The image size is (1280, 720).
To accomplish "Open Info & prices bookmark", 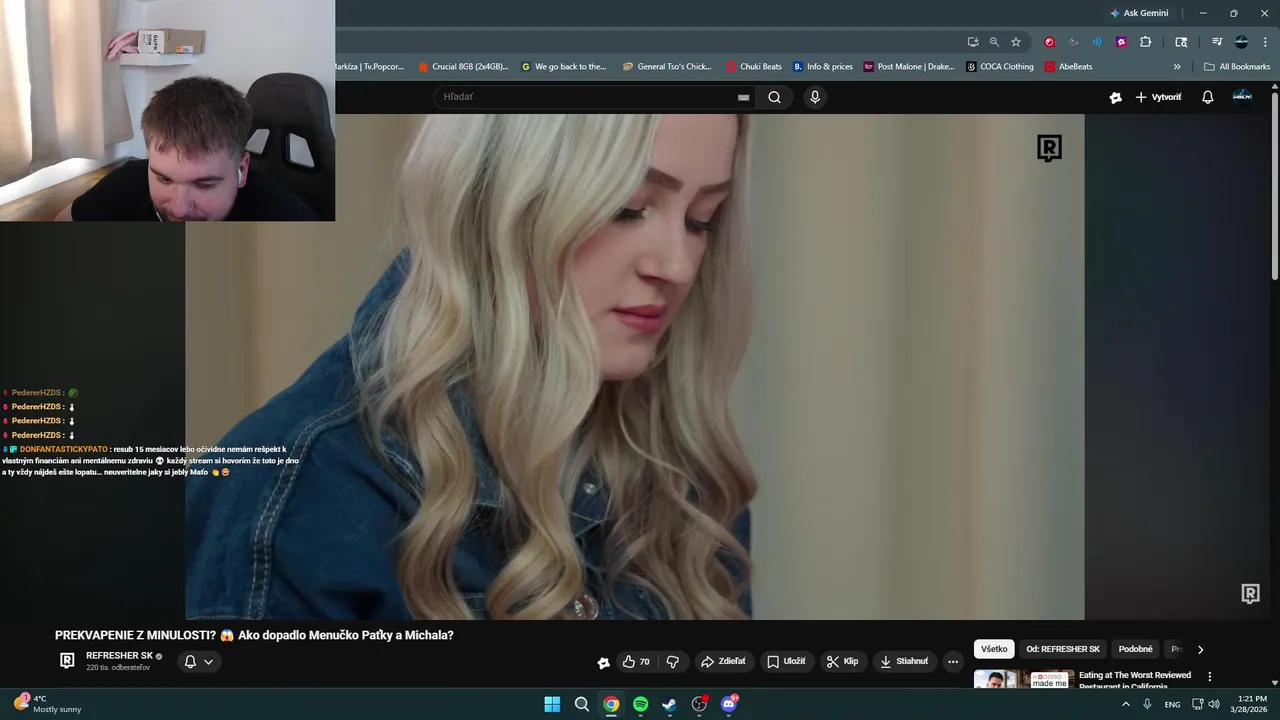I will 823,67.
